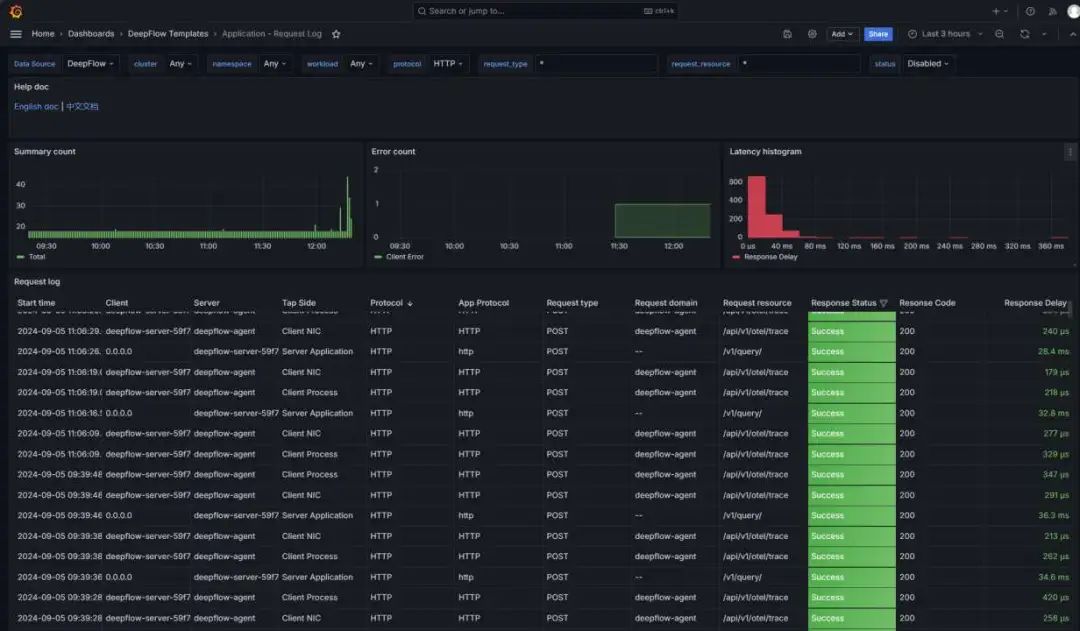Open the Grafana home logo
This screenshot has height=631, width=1080.
15,11
